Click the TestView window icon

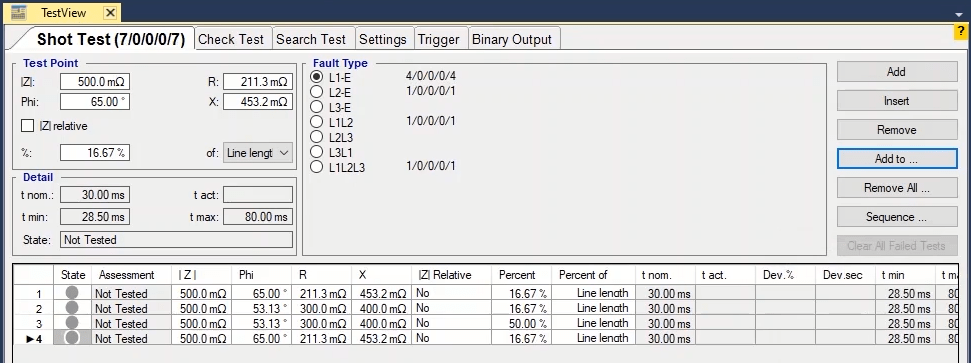click(20, 12)
